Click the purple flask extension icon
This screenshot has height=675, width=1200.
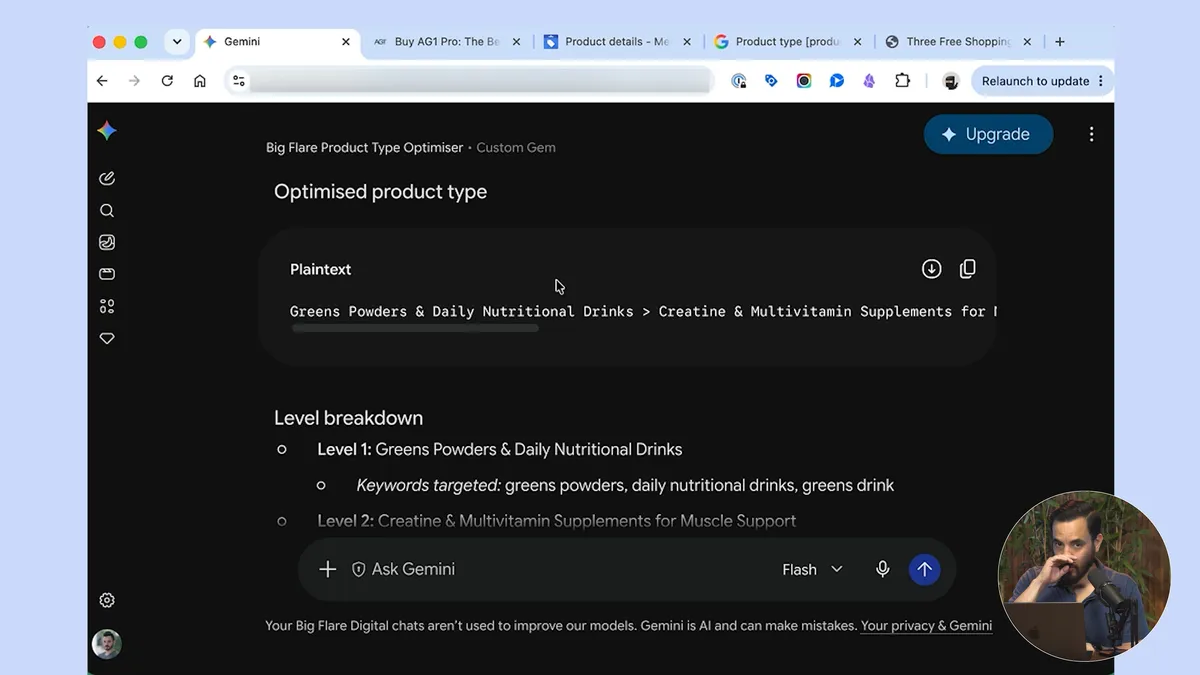(869, 81)
